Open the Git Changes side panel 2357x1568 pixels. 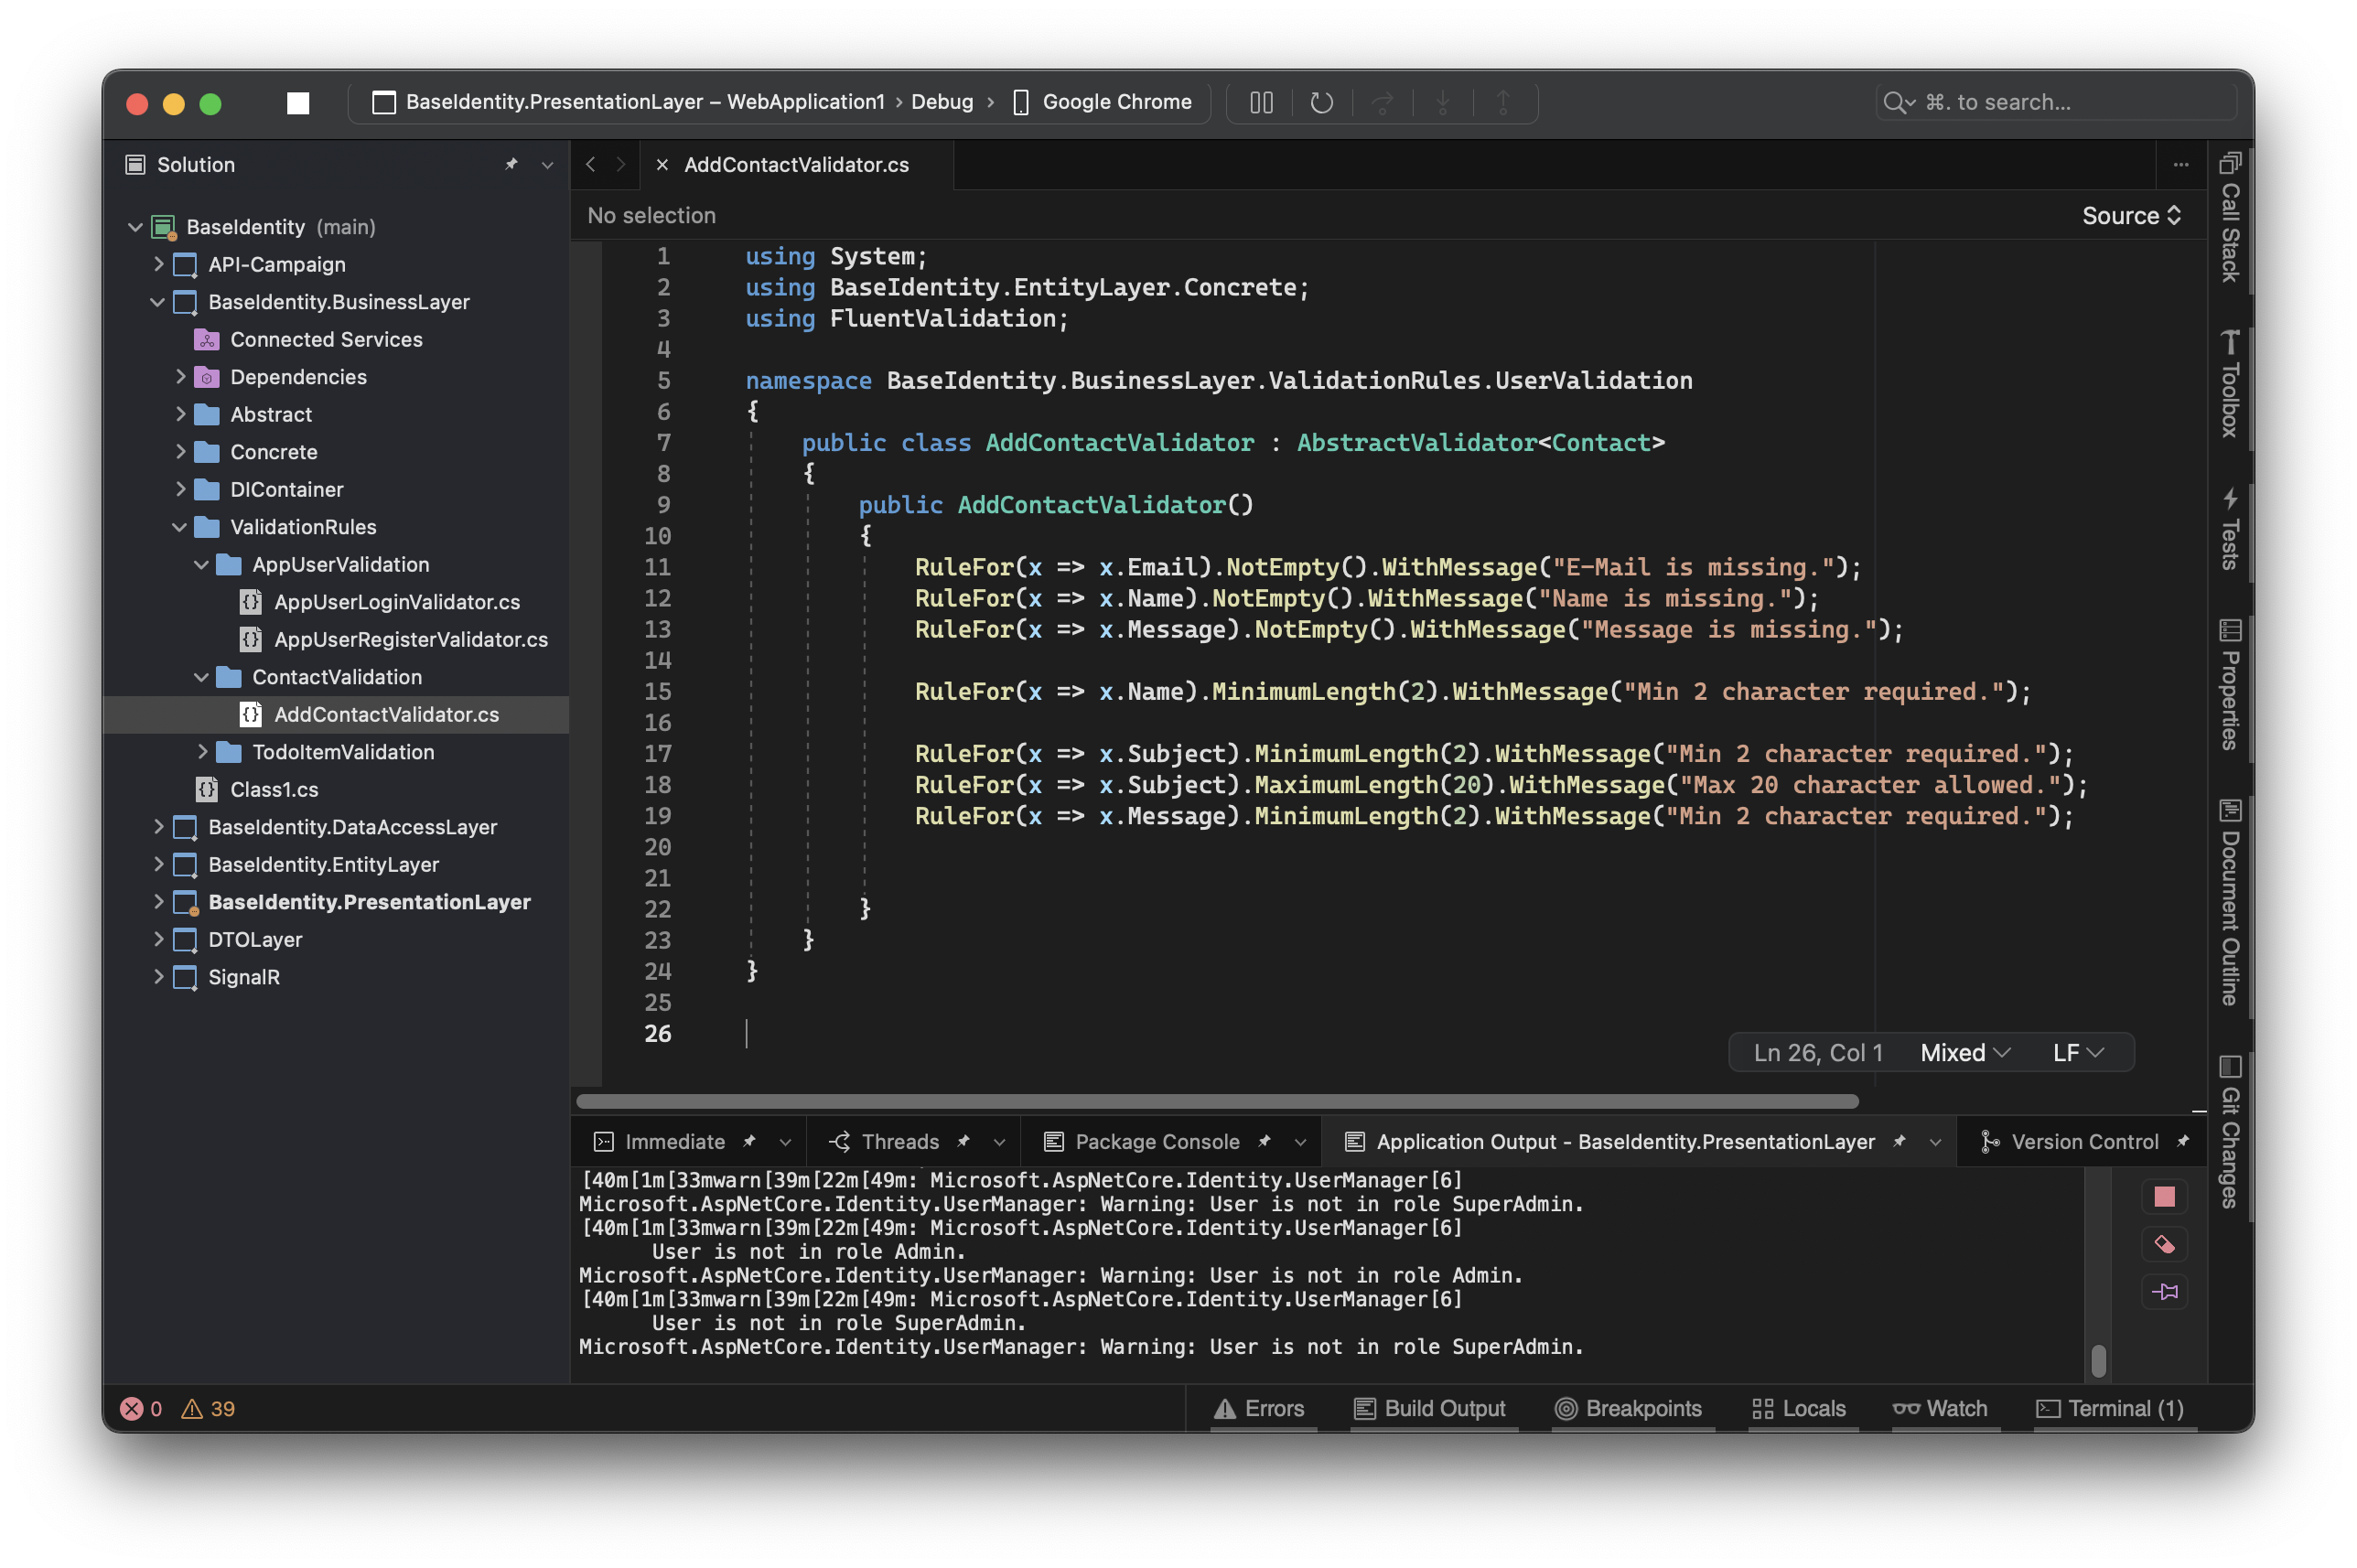[x=2230, y=1131]
